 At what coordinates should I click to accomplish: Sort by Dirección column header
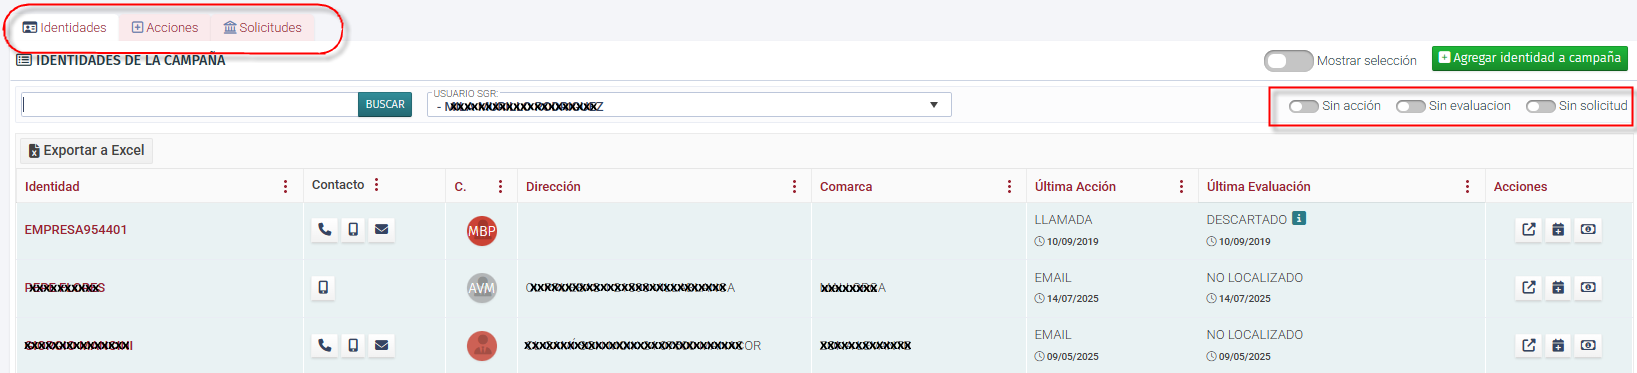tap(553, 187)
